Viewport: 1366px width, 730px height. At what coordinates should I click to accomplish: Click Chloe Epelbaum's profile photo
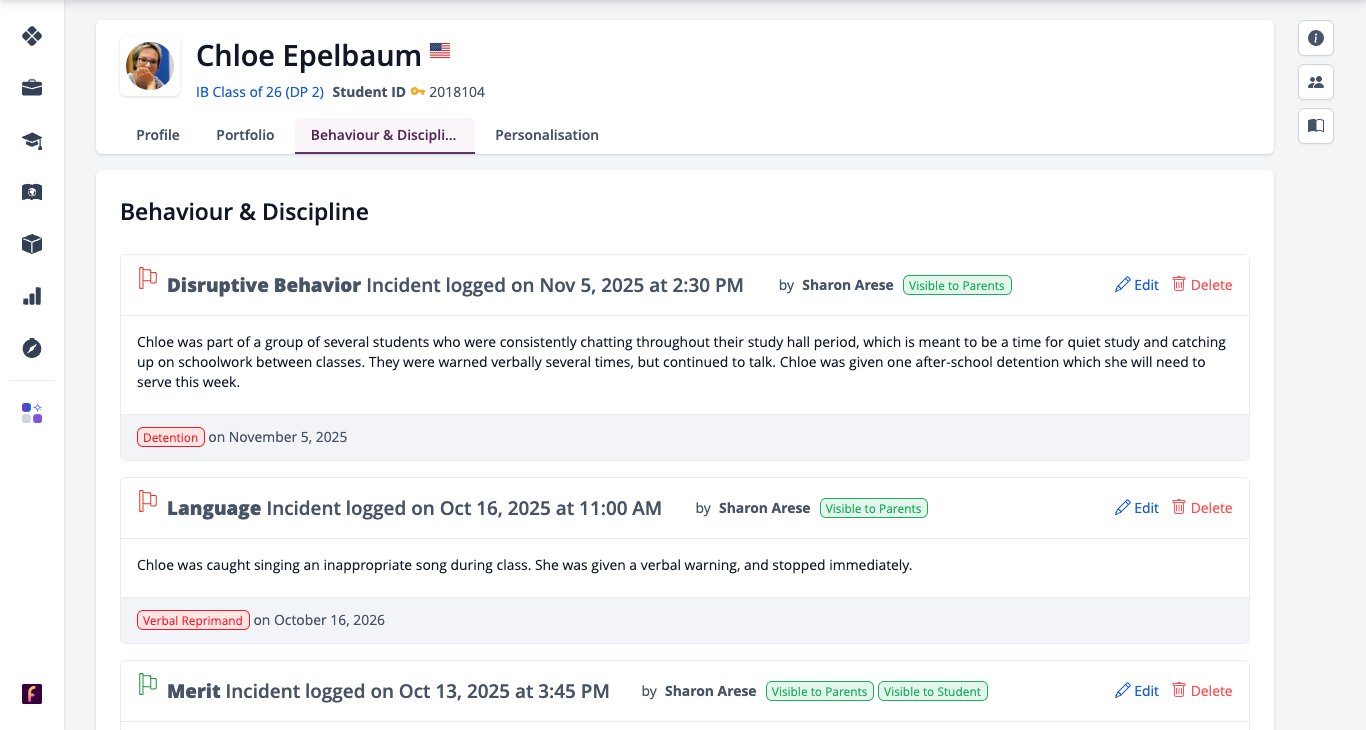coord(150,66)
